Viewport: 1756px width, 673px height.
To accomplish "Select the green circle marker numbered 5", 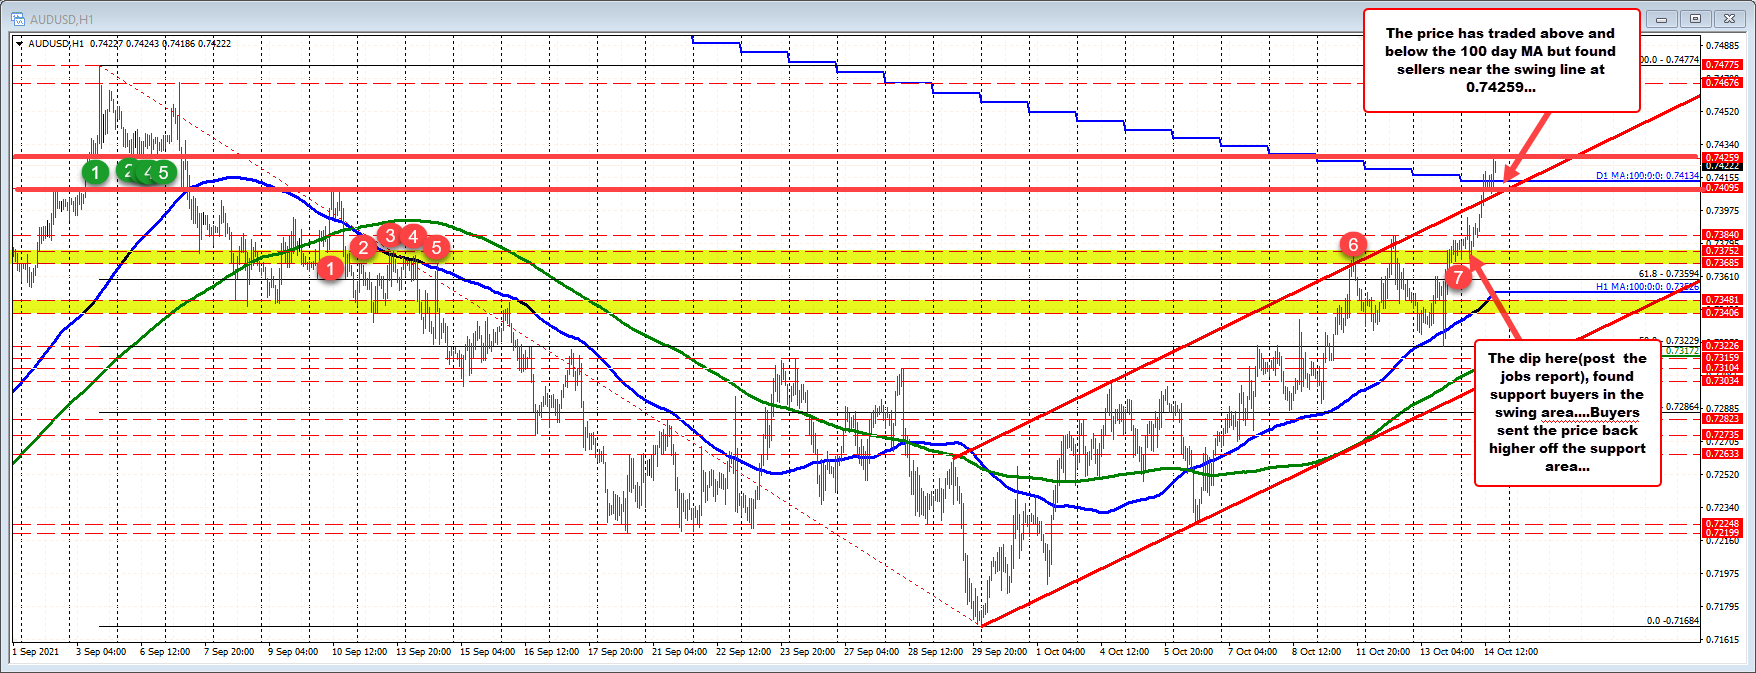I will tap(164, 172).
